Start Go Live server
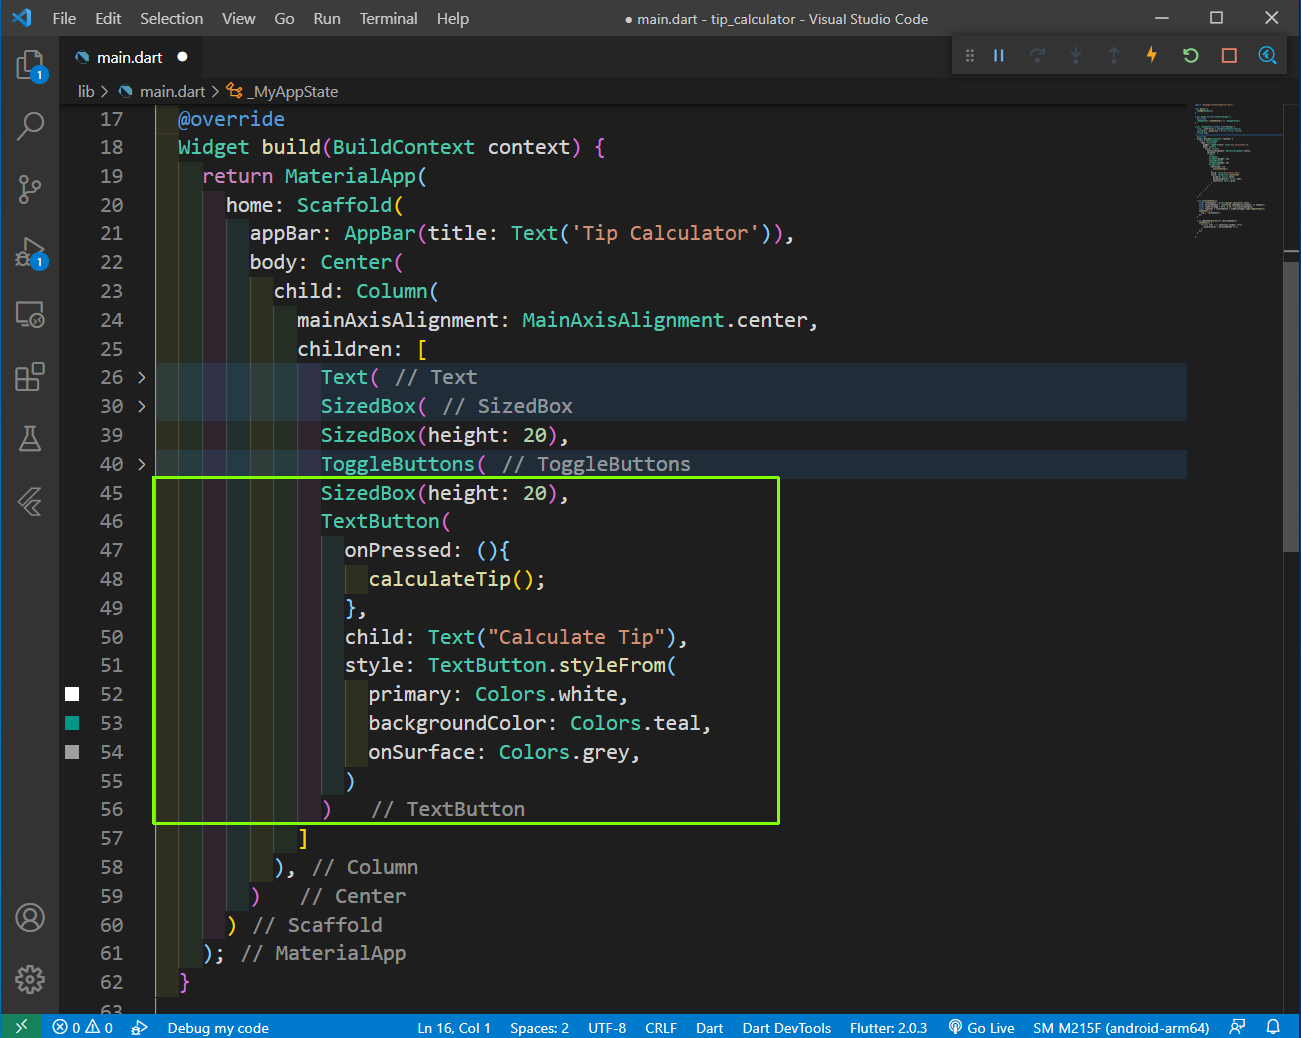This screenshot has width=1301, height=1038. click(981, 1027)
